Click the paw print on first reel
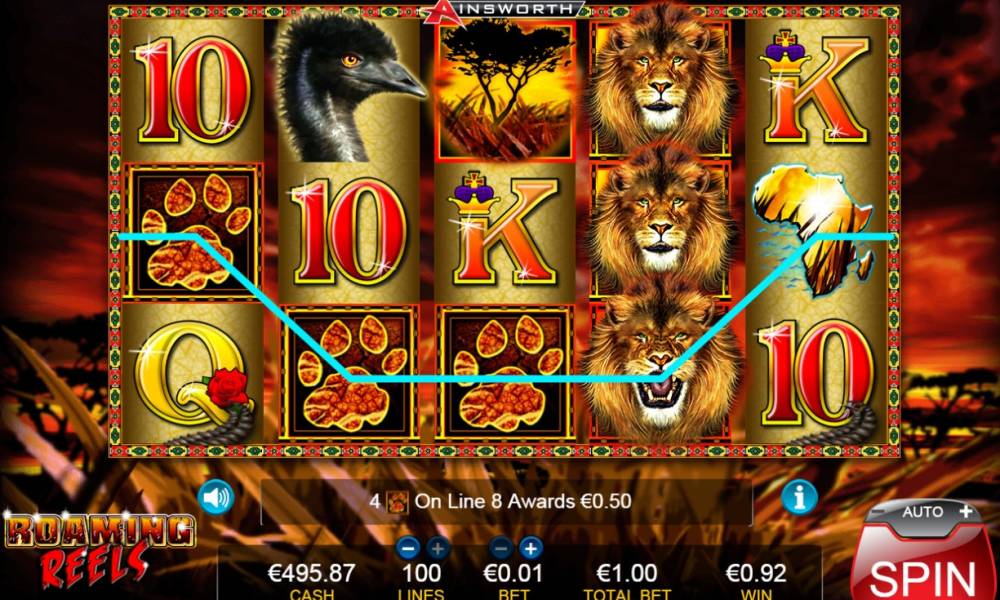This screenshot has width=1000, height=600. click(x=194, y=231)
